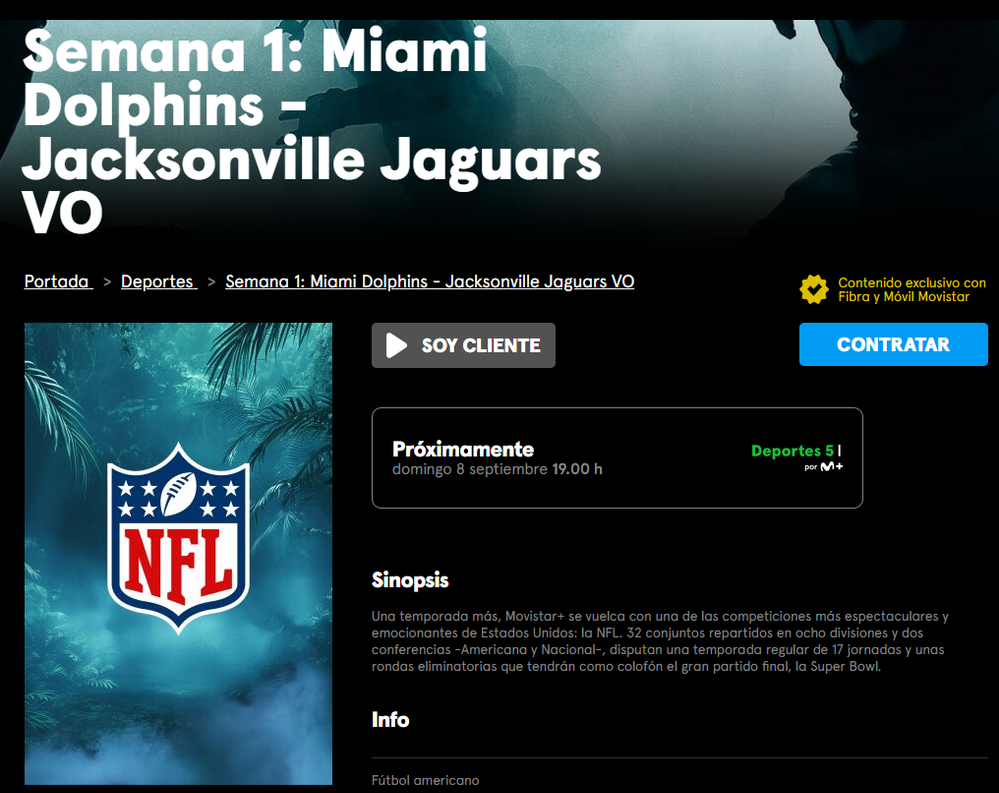
Task: Click the Info section heading
Action: (x=391, y=720)
